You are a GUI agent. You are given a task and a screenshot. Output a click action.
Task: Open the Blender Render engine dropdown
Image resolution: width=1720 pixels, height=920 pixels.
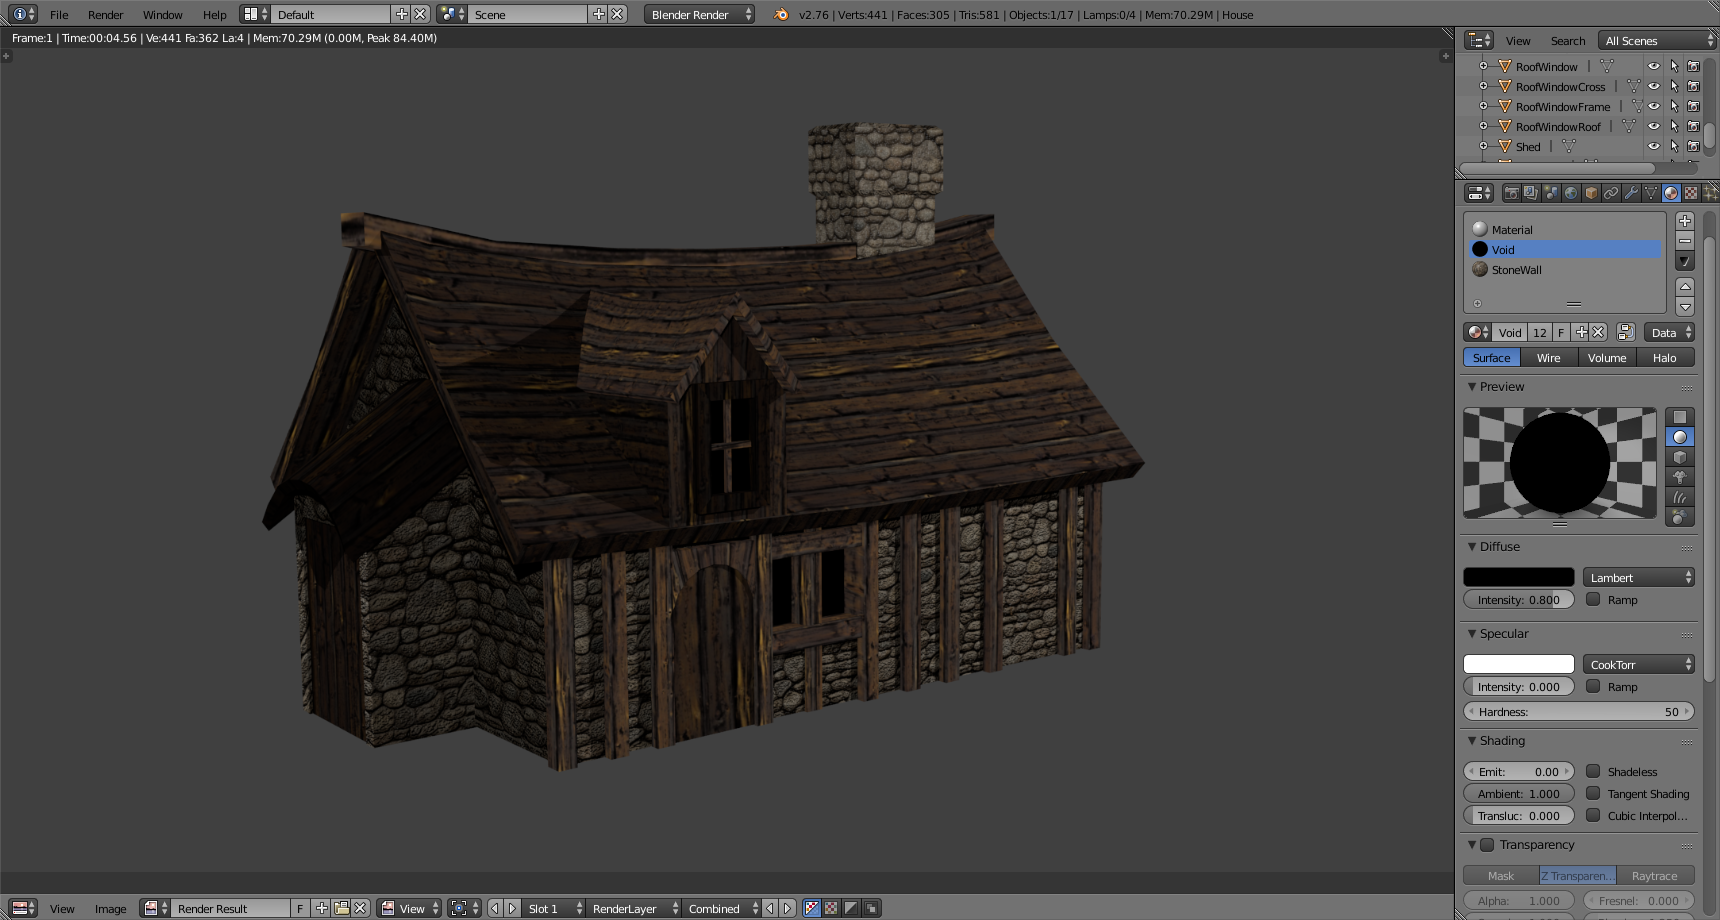pos(699,14)
